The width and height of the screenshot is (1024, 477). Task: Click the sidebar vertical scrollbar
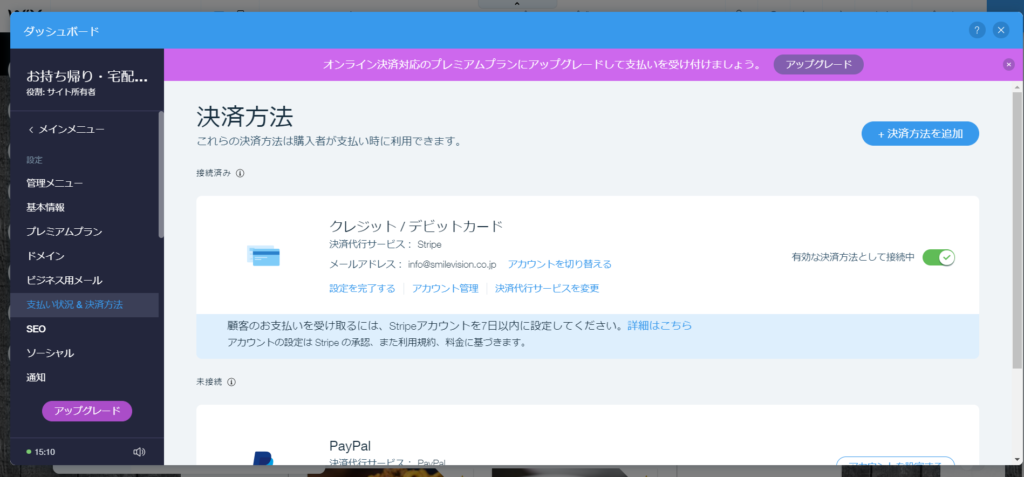(x=161, y=174)
